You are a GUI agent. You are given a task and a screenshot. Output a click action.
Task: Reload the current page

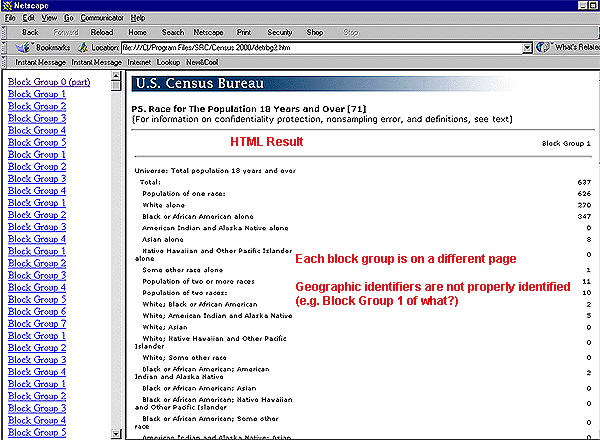[x=101, y=32]
